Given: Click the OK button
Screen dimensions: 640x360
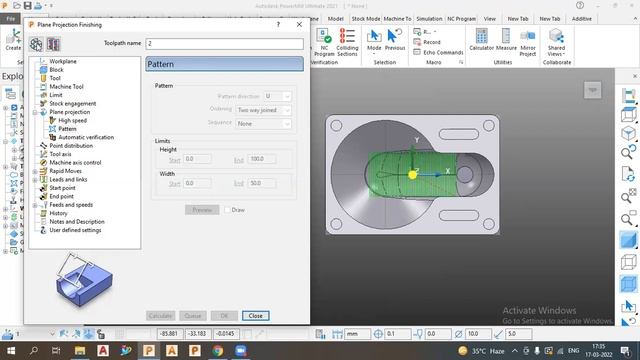Looking at the screenshot, I should (x=224, y=316).
